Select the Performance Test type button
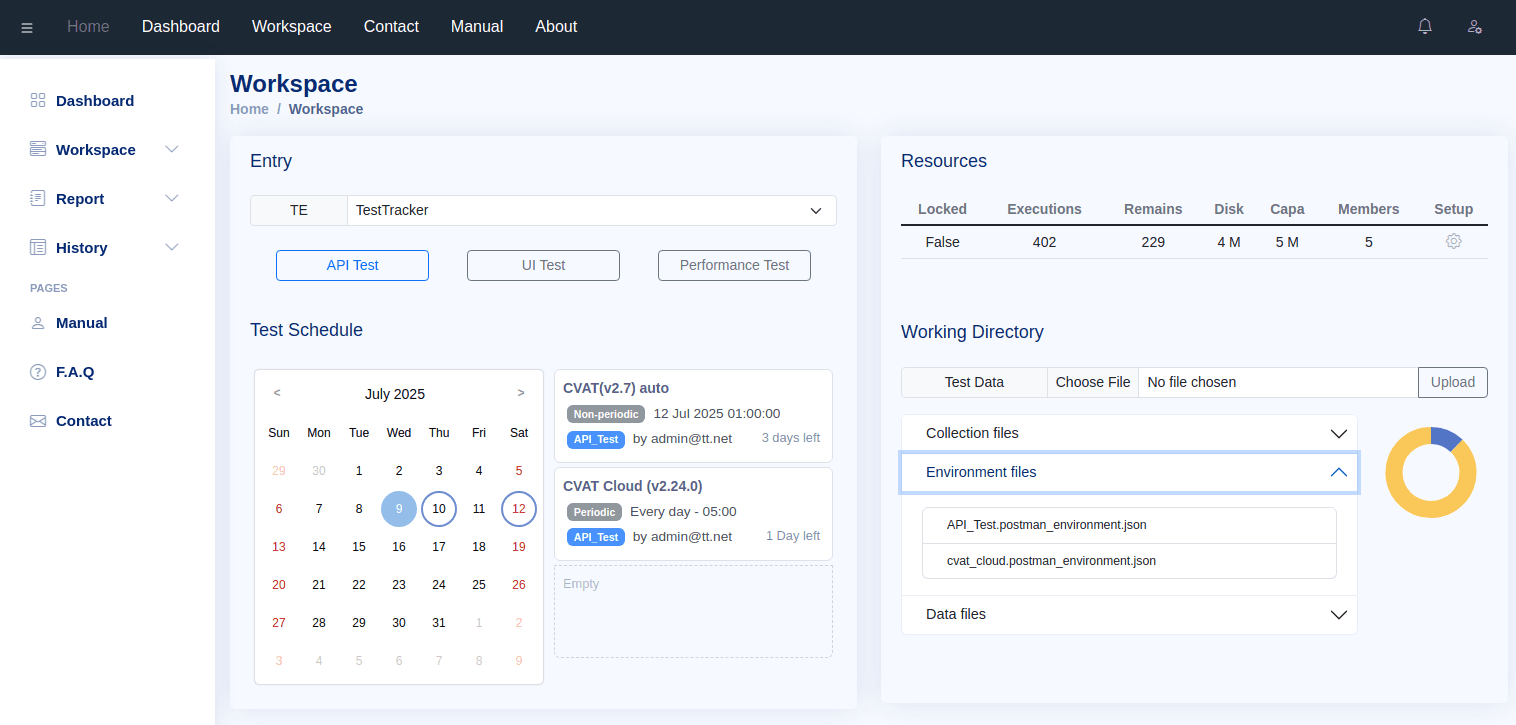The height and width of the screenshot is (725, 1516). pyautogui.click(x=734, y=265)
